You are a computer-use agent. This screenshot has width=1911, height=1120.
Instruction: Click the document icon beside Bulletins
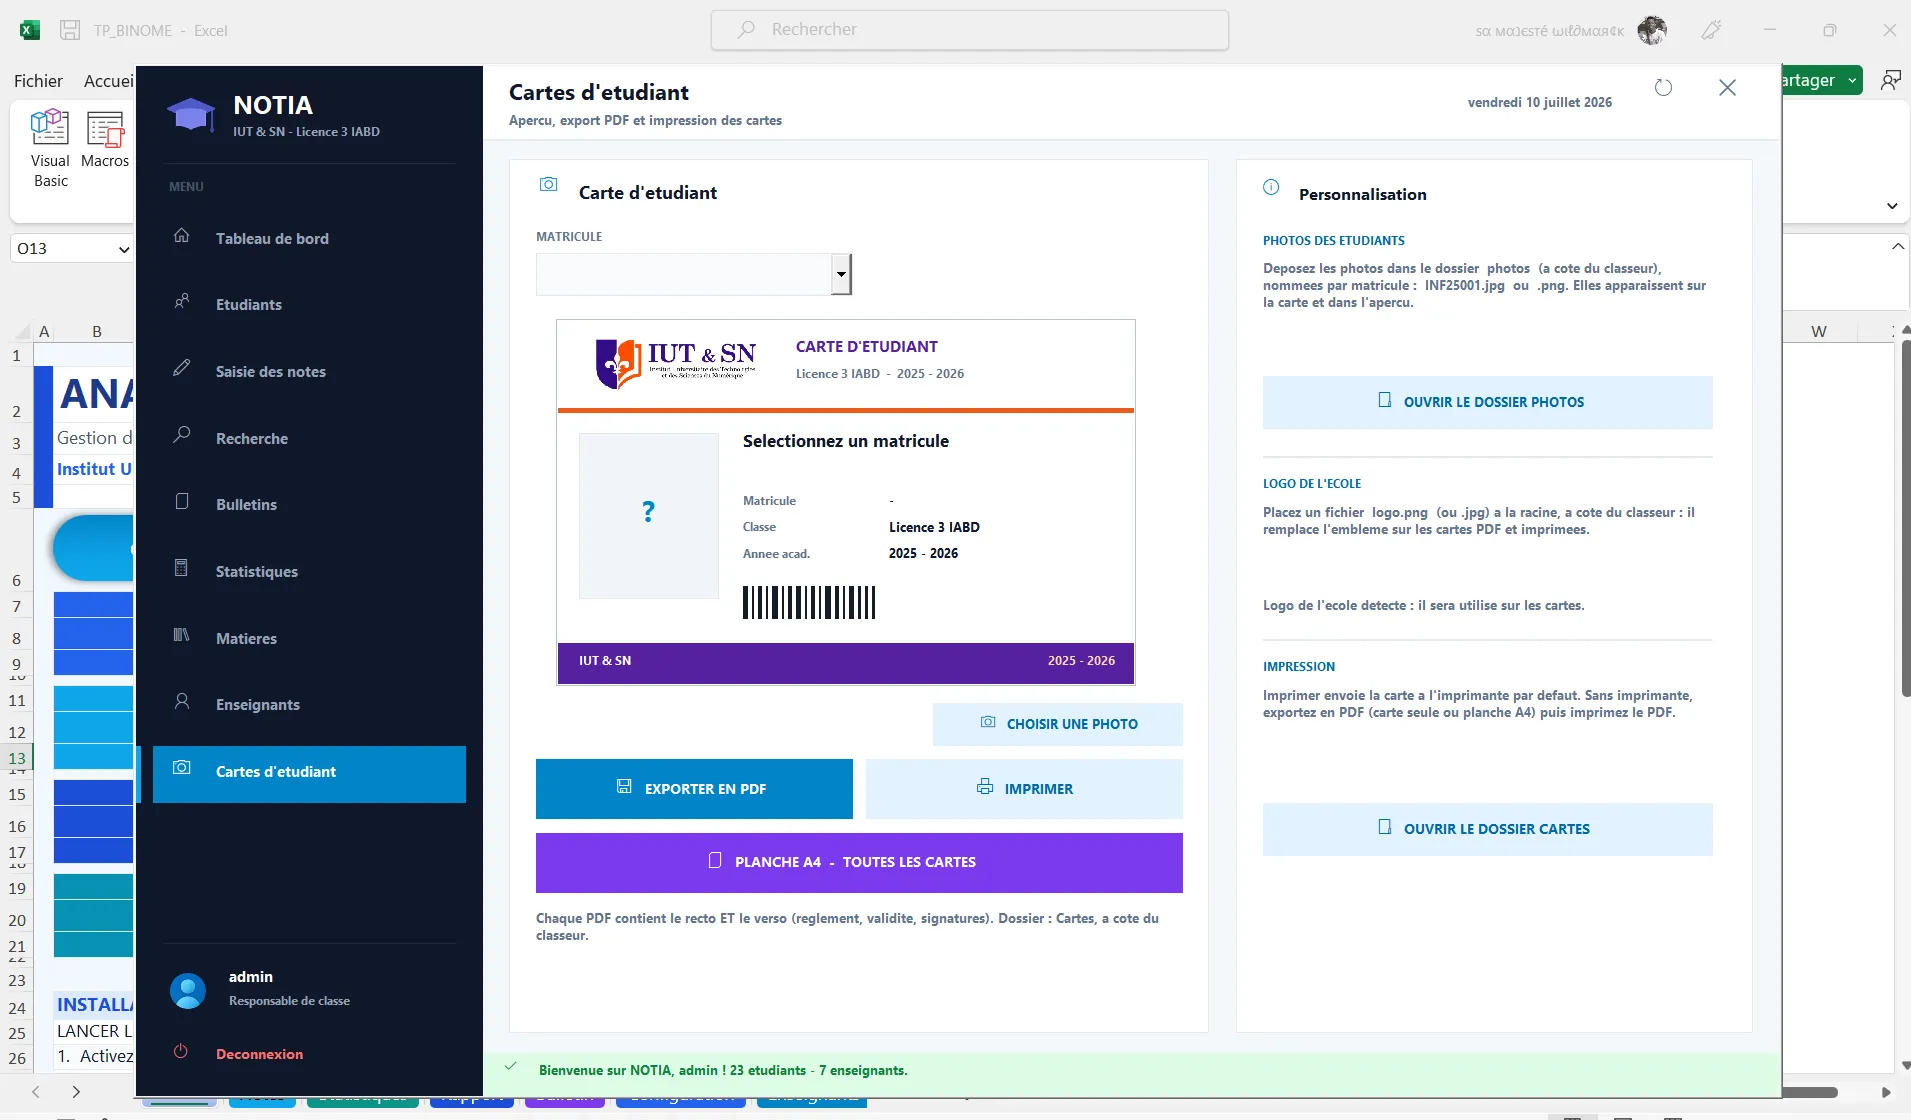(181, 501)
